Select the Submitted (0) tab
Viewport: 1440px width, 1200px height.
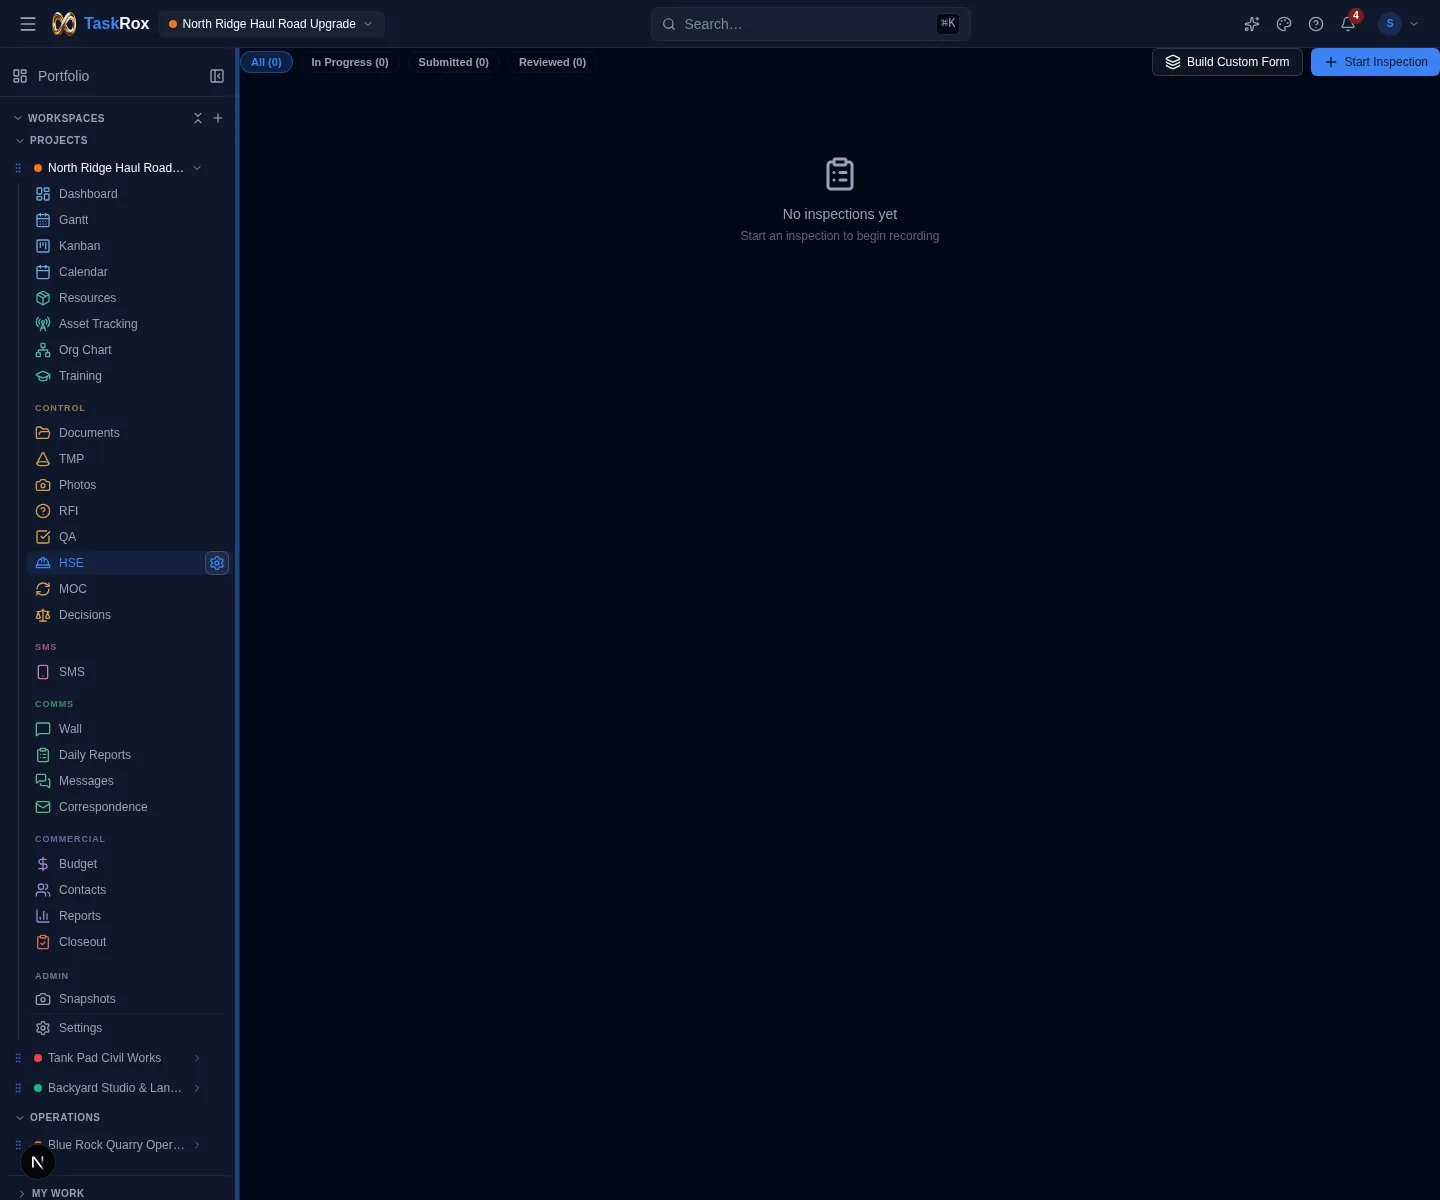tap(454, 62)
